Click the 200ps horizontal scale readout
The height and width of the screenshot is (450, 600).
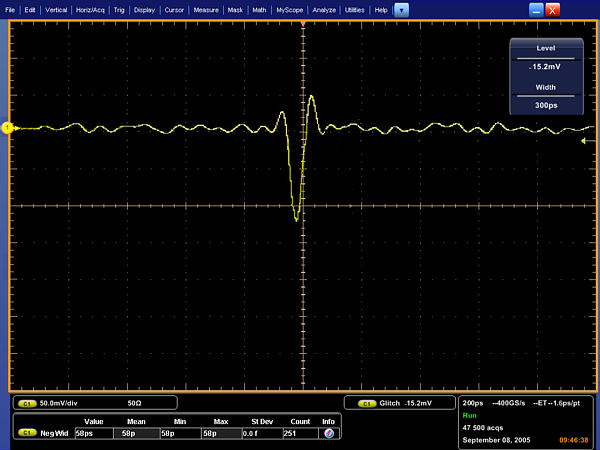[475, 402]
